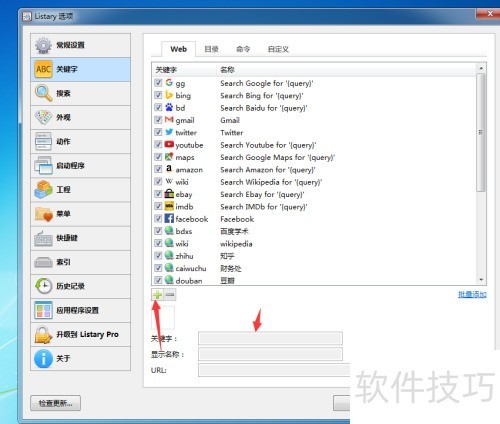Open the 关于 info section
Screen dimensions: 500x424
(80, 358)
